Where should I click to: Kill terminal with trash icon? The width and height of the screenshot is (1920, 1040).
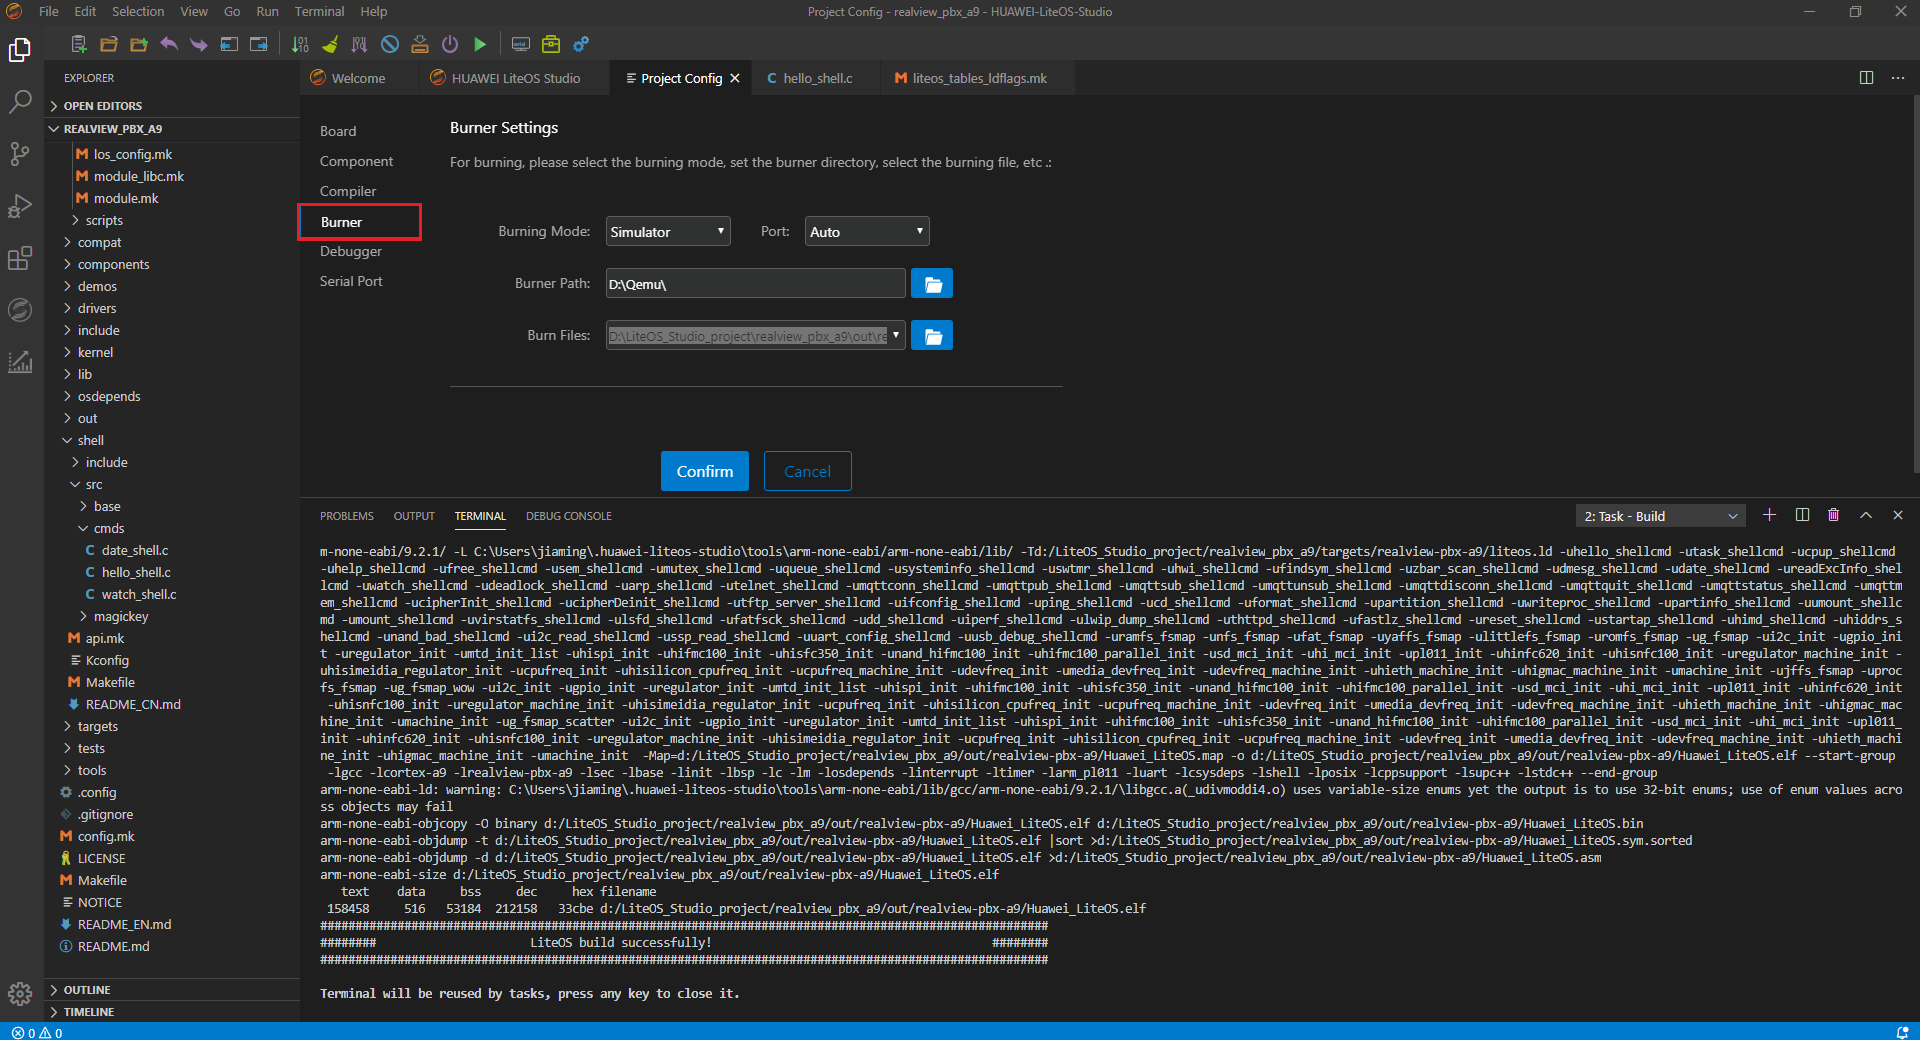point(1833,515)
